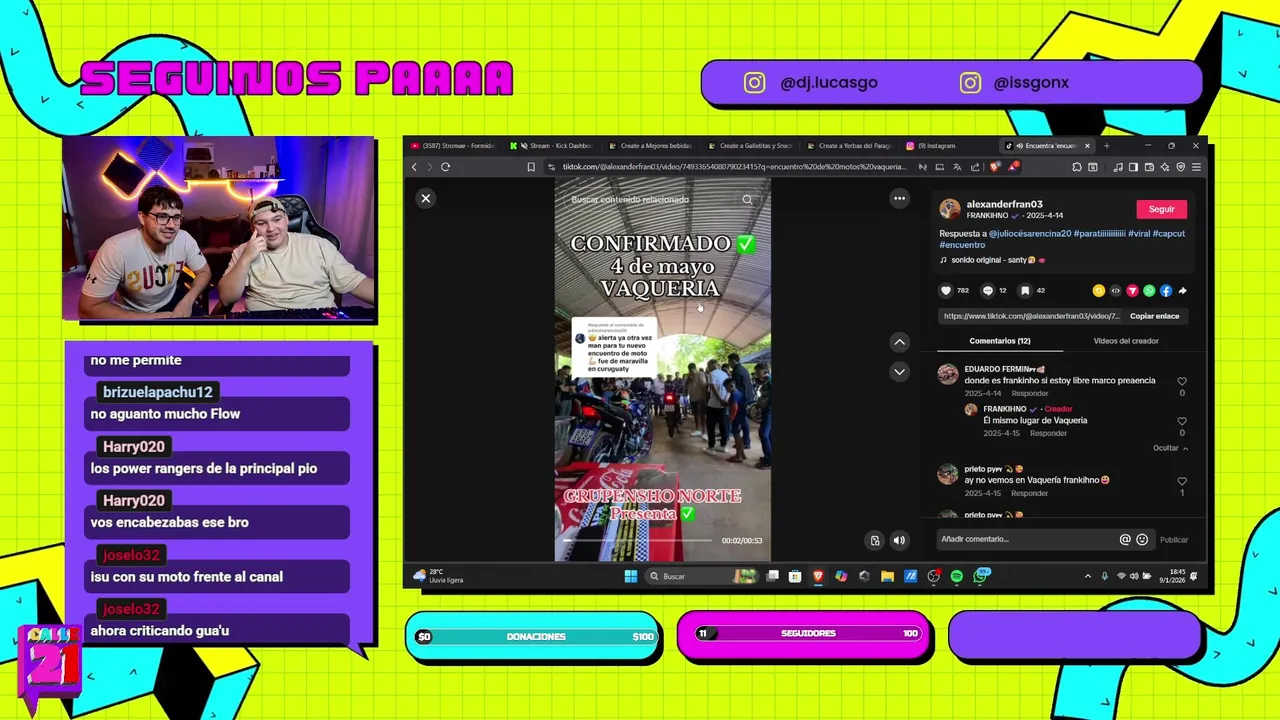Image resolution: width=1280 pixels, height=720 pixels.
Task: Like the video with the heart icon (782)
Action: [946, 290]
